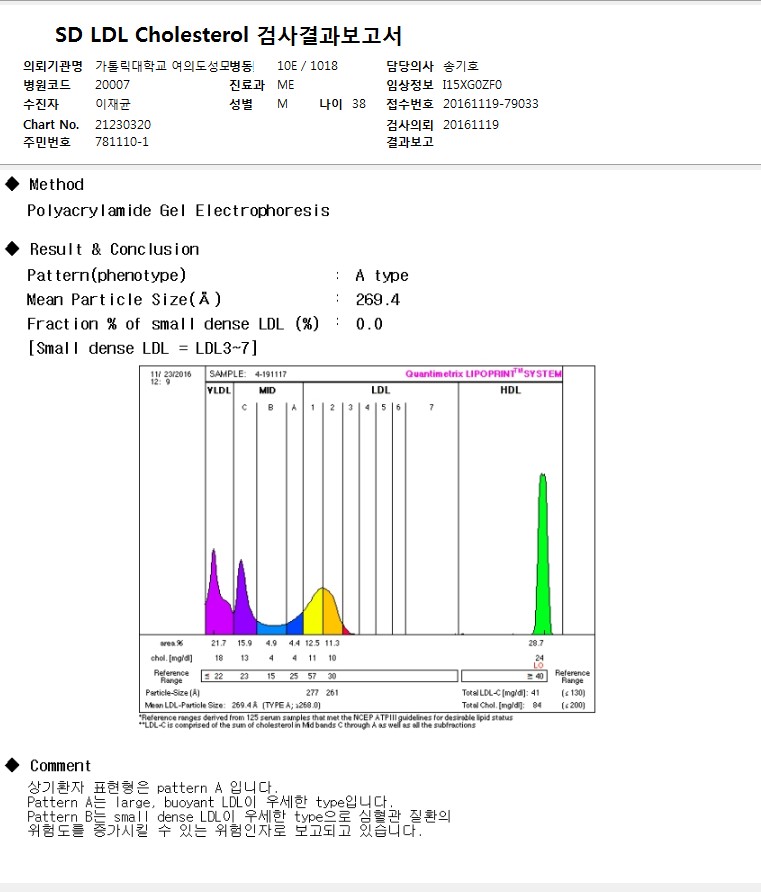Click the '[Small dense LDL = LDL3~7]' note
The width and height of the screenshot is (761, 892).
coord(143,348)
